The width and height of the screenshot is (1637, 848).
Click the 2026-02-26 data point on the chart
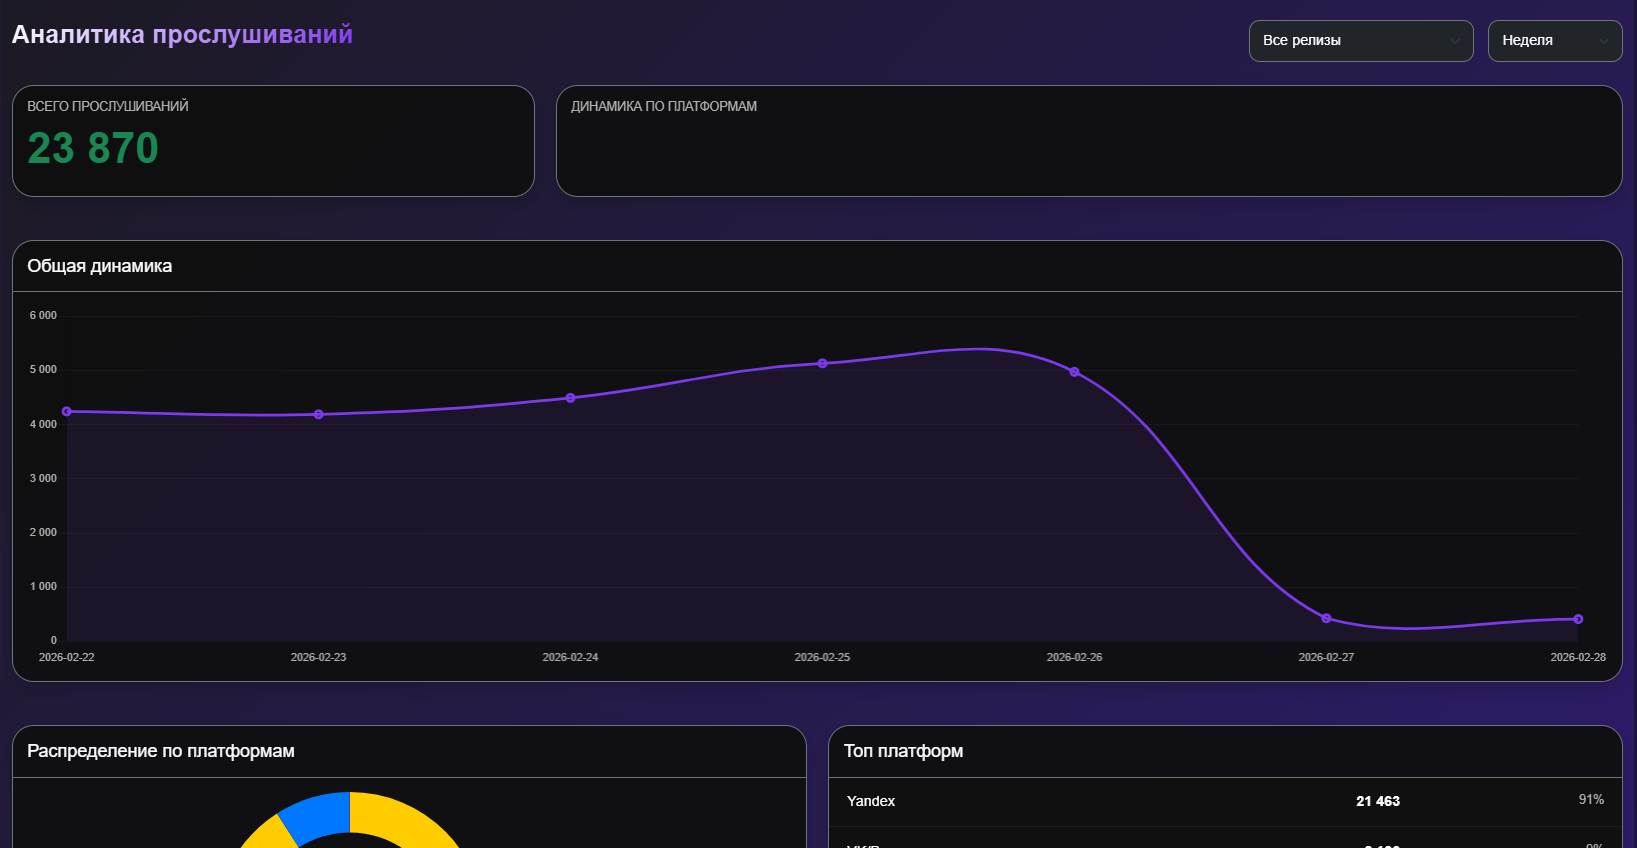(x=1075, y=372)
